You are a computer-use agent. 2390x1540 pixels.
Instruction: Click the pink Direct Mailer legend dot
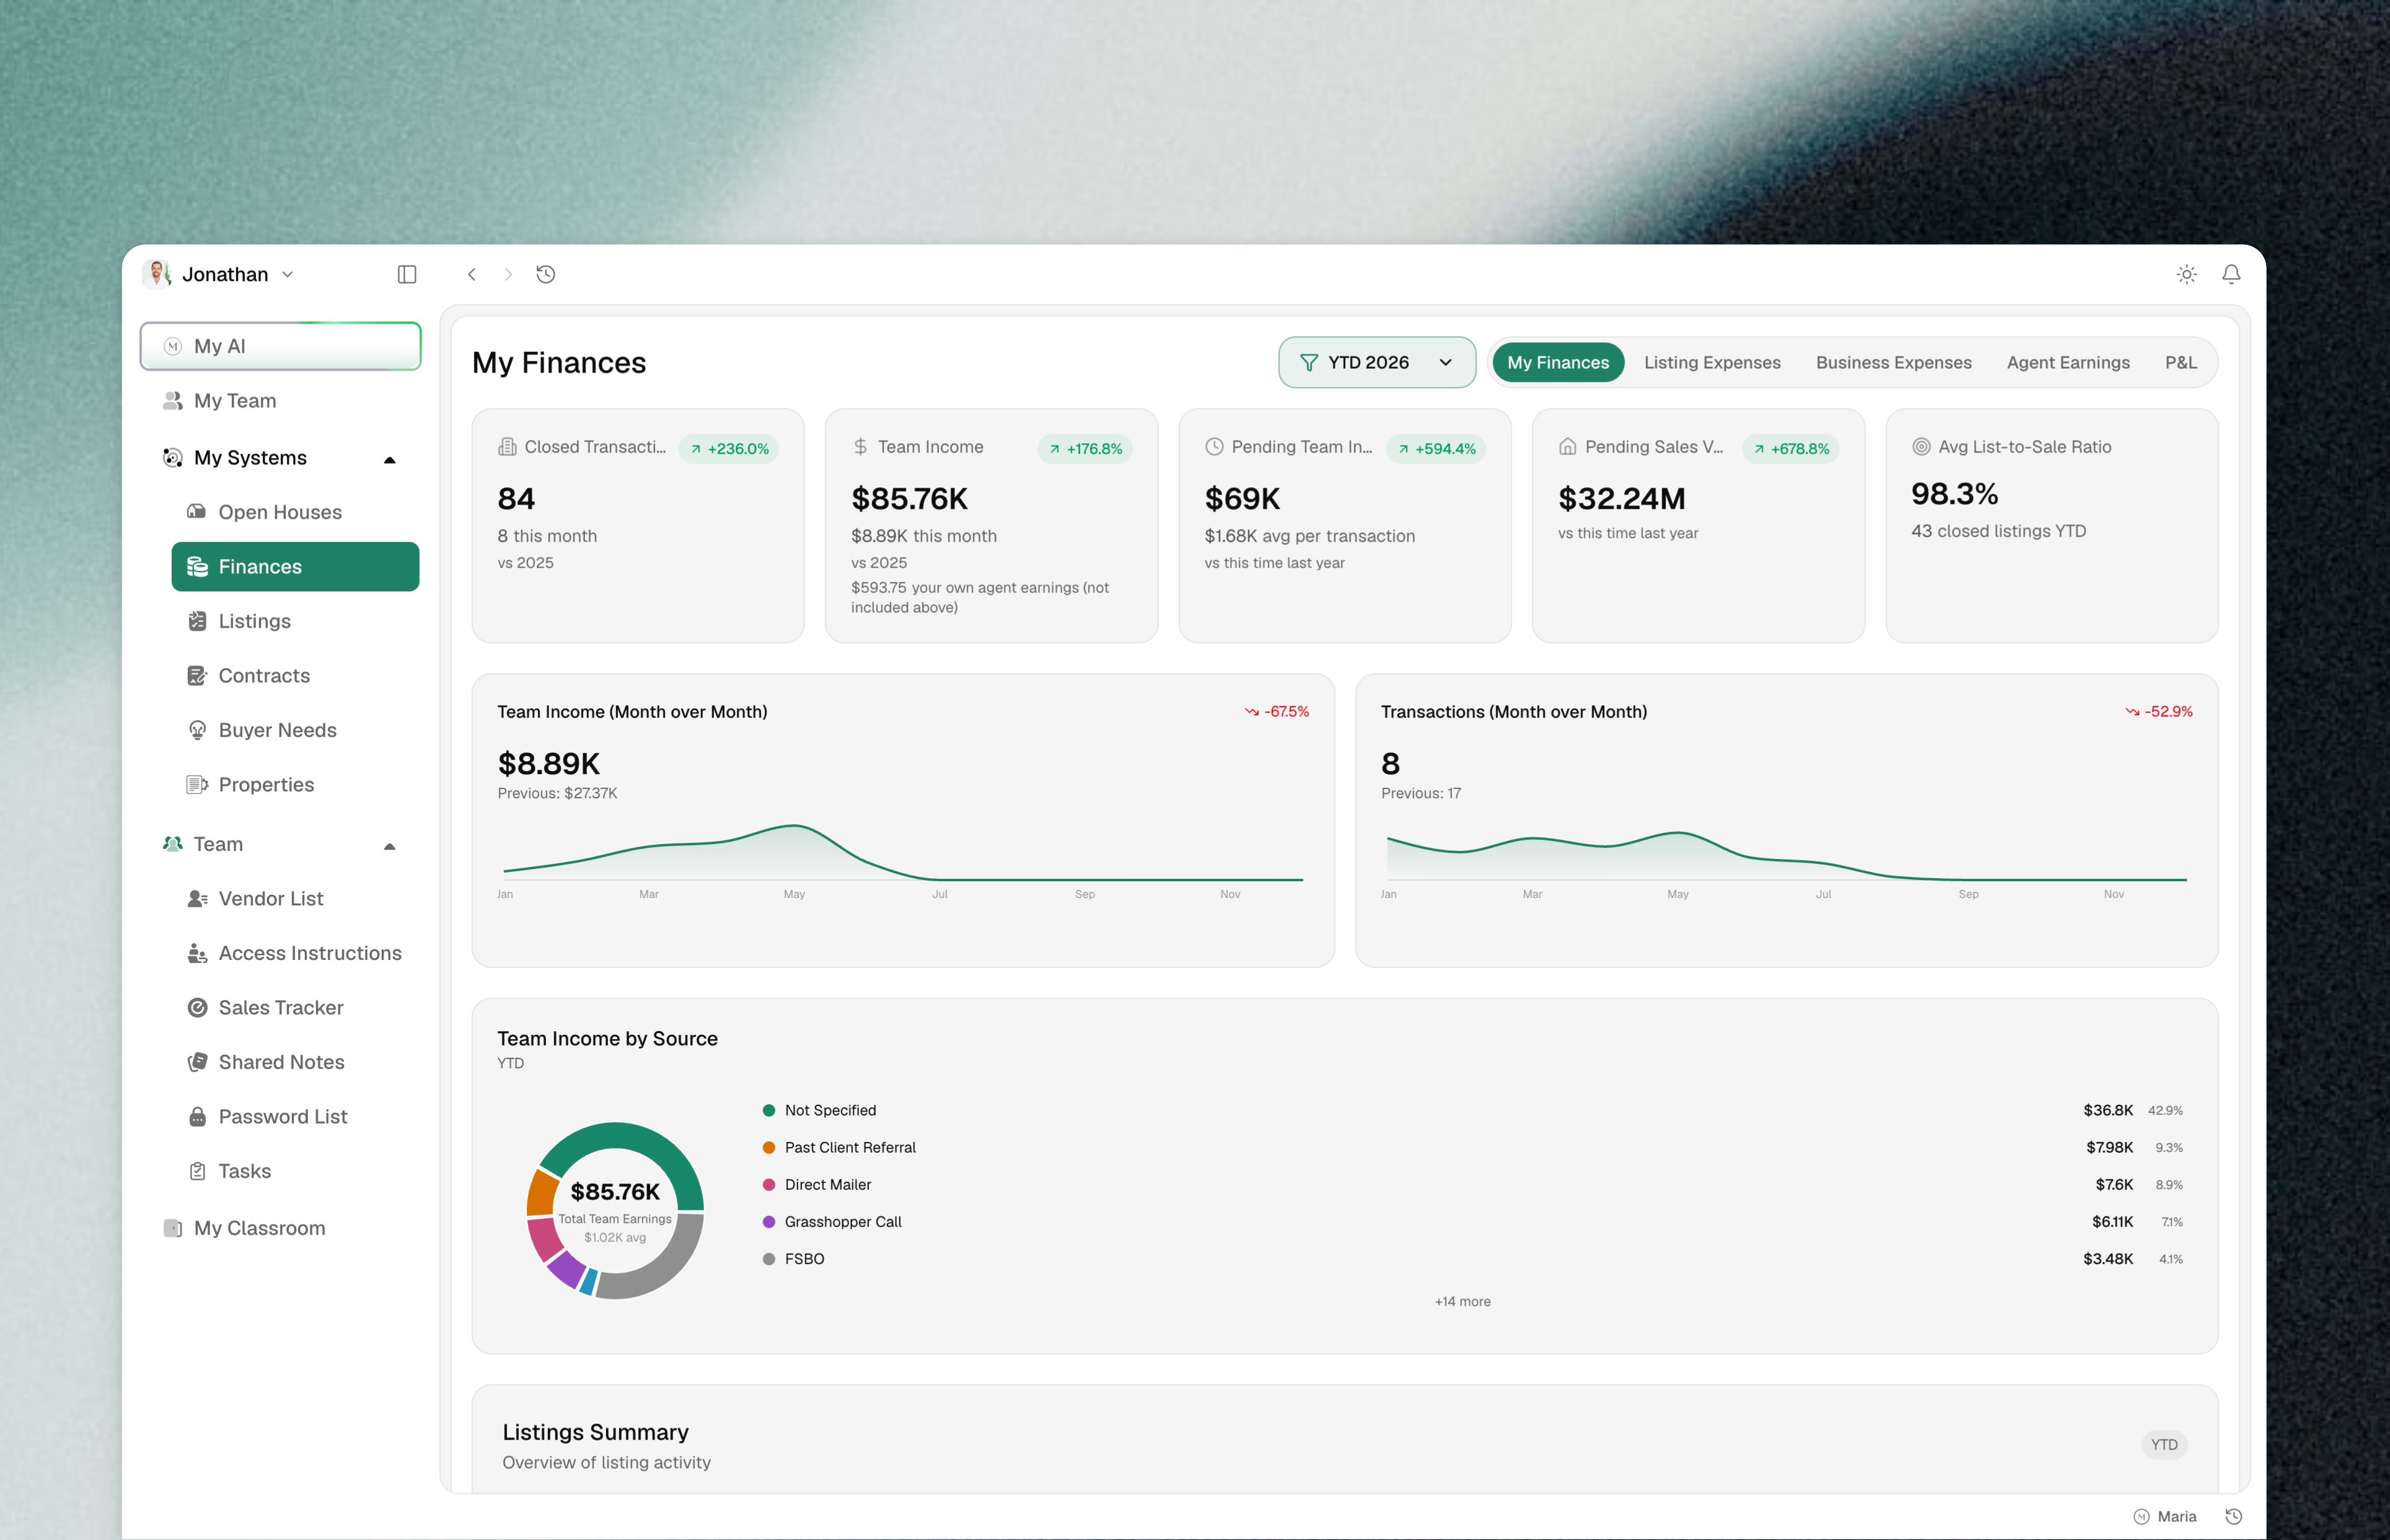[x=769, y=1185]
